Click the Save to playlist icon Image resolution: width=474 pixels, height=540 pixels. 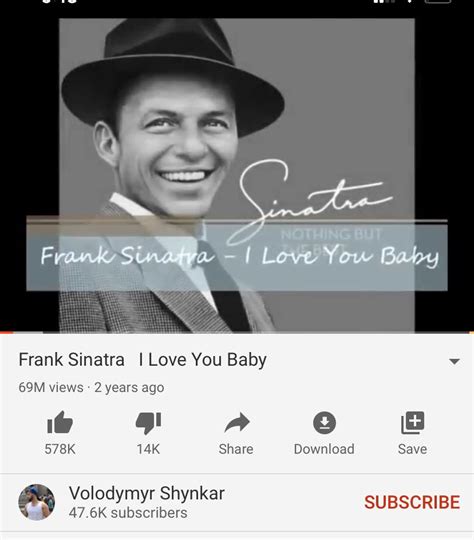coord(413,423)
